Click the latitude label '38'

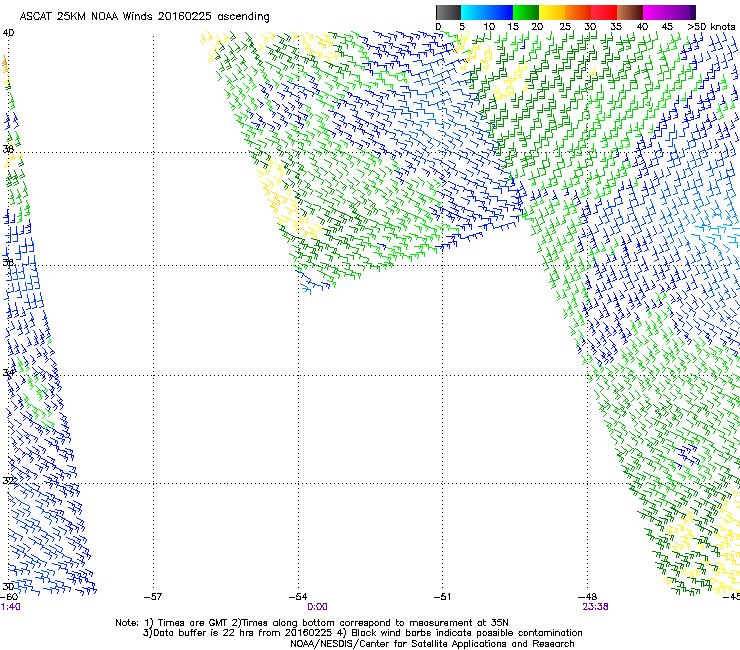click(8, 149)
